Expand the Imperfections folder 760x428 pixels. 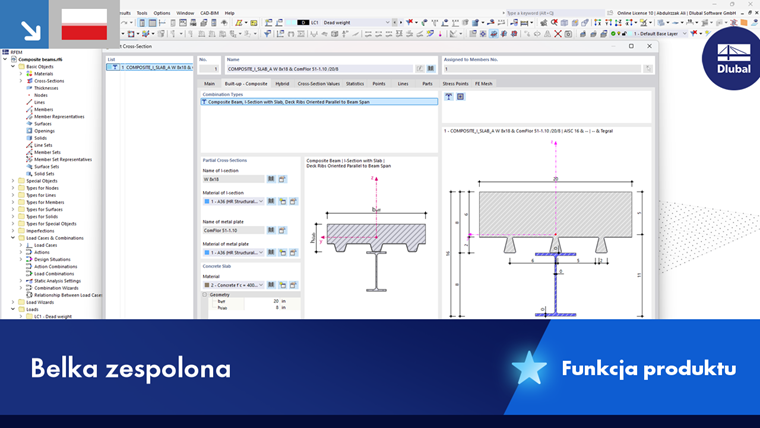pos(13,231)
